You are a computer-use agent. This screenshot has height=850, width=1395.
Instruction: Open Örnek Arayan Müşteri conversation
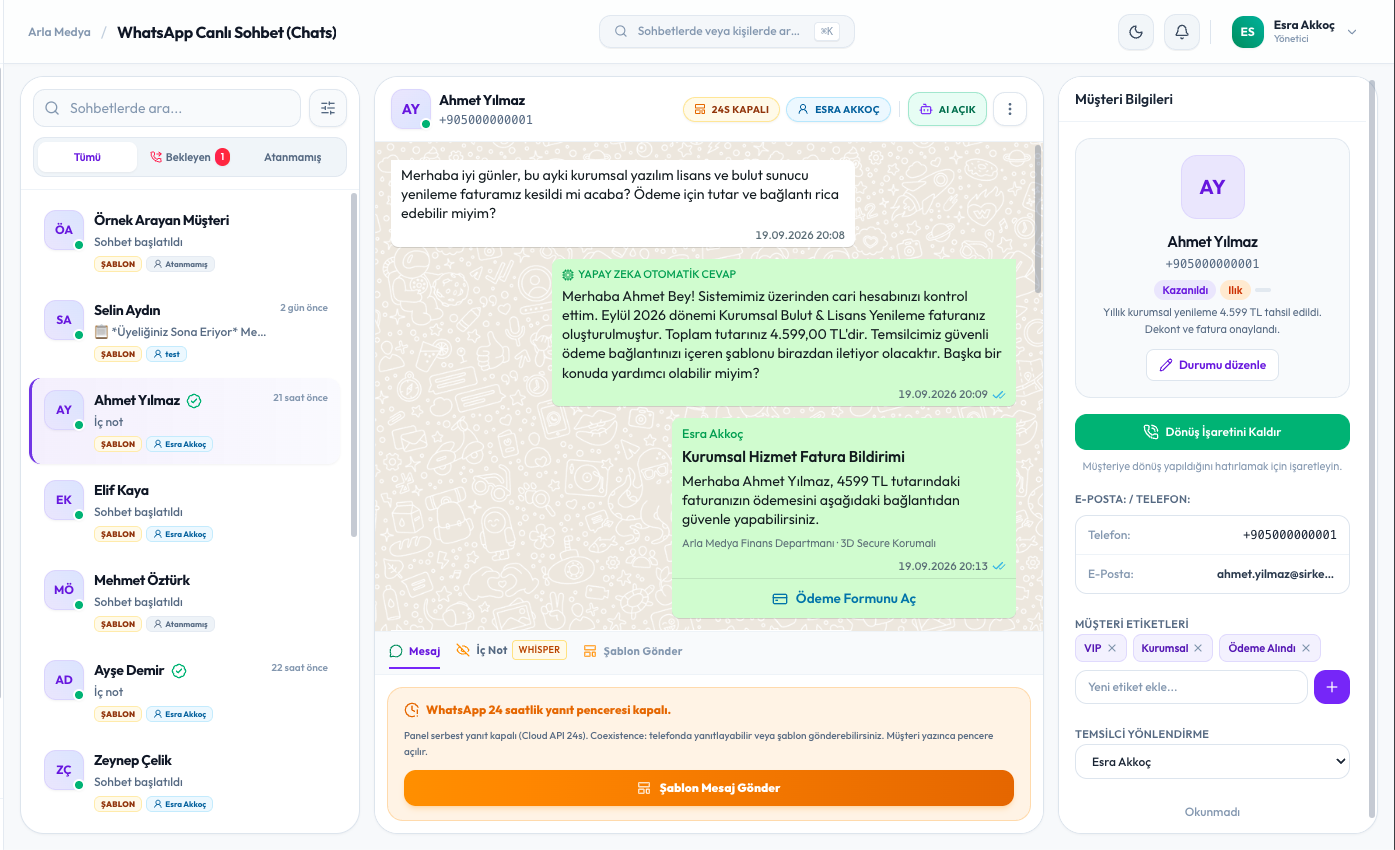tap(186, 241)
